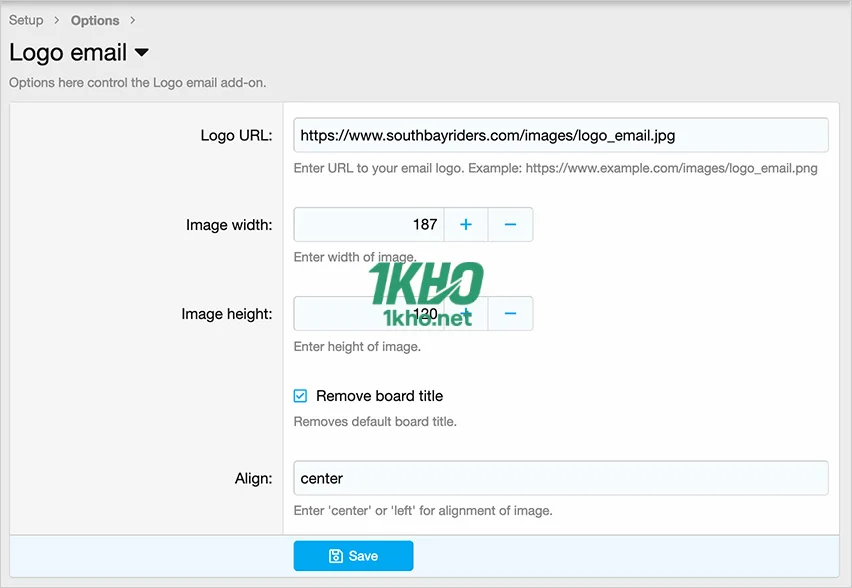Viewport: 852px width, 588px height.
Task: Click into the Logo URL text field
Action: pyautogui.click(x=560, y=135)
